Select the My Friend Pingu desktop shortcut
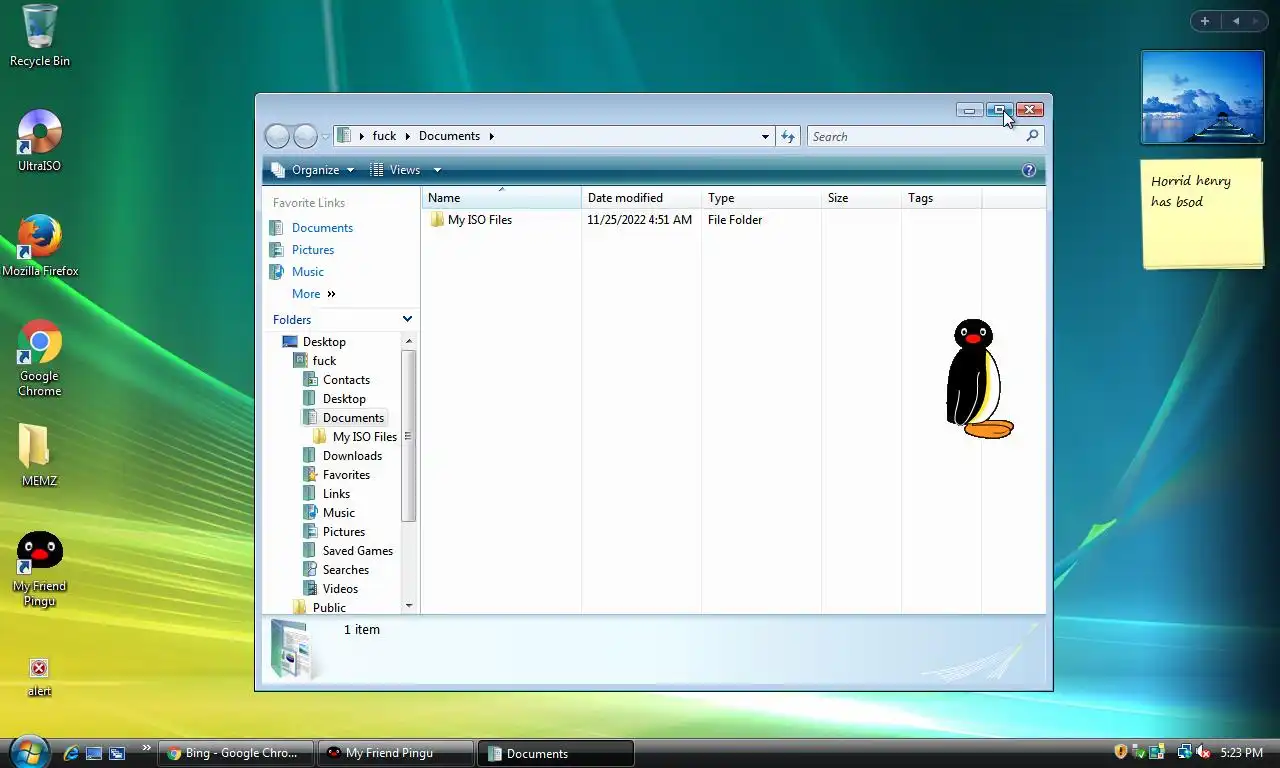The image size is (1280, 768). tap(40, 569)
